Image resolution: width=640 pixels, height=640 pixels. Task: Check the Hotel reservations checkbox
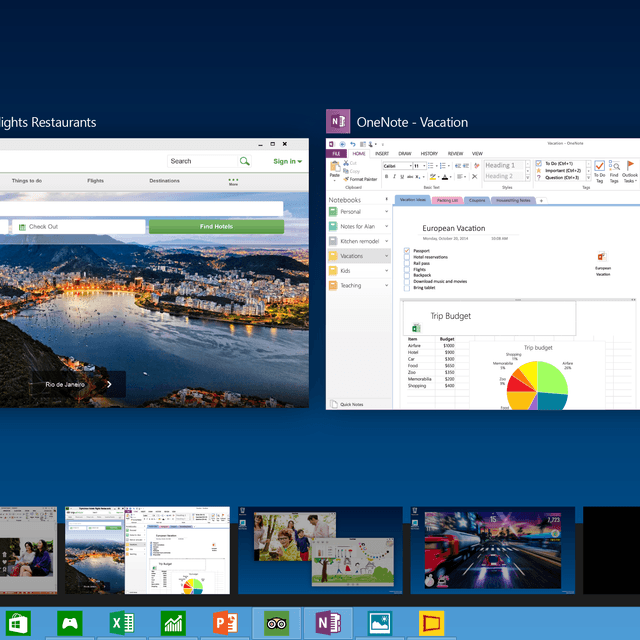[x=407, y=257]
